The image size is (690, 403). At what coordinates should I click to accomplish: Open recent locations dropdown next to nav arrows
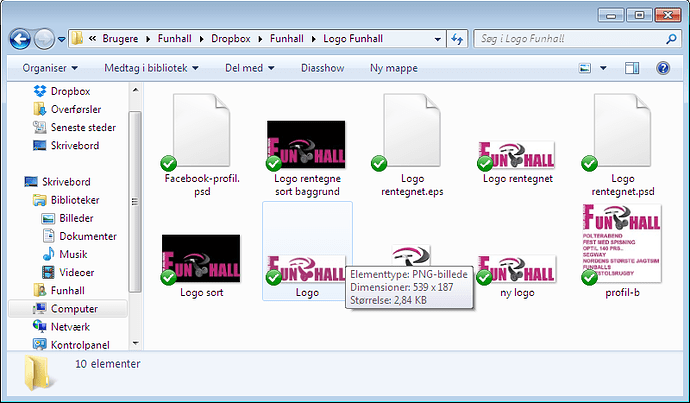pos(62,40)
